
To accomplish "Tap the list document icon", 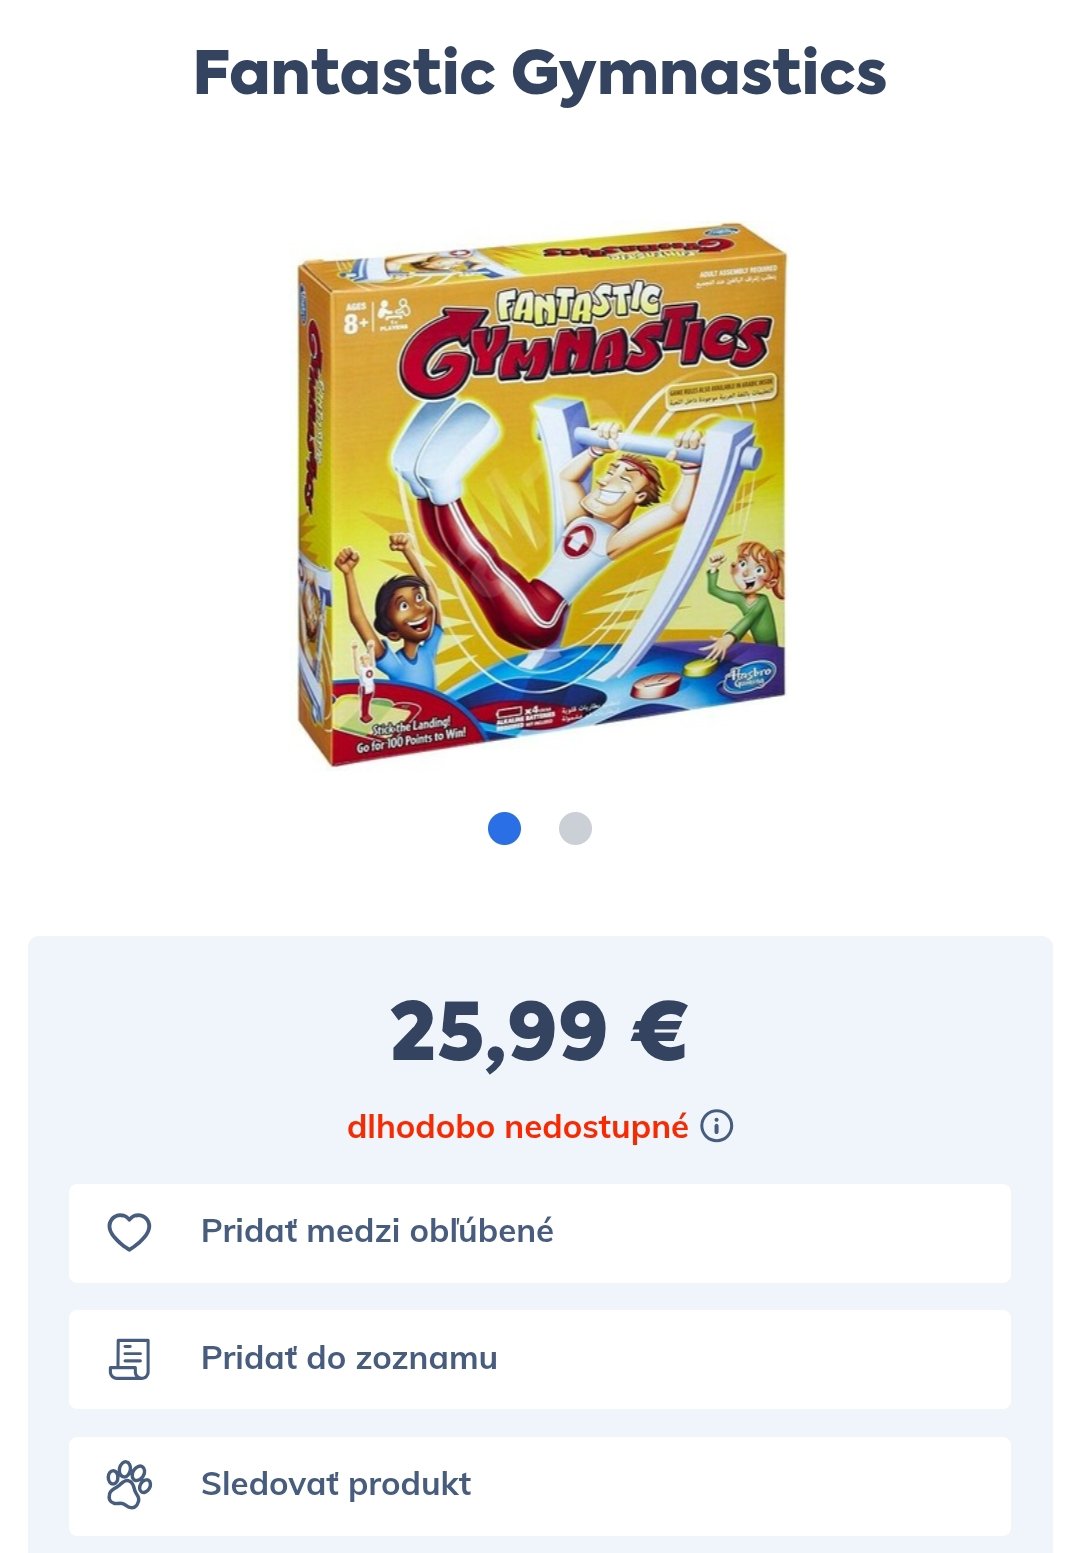I will [x=129, y=1359].
